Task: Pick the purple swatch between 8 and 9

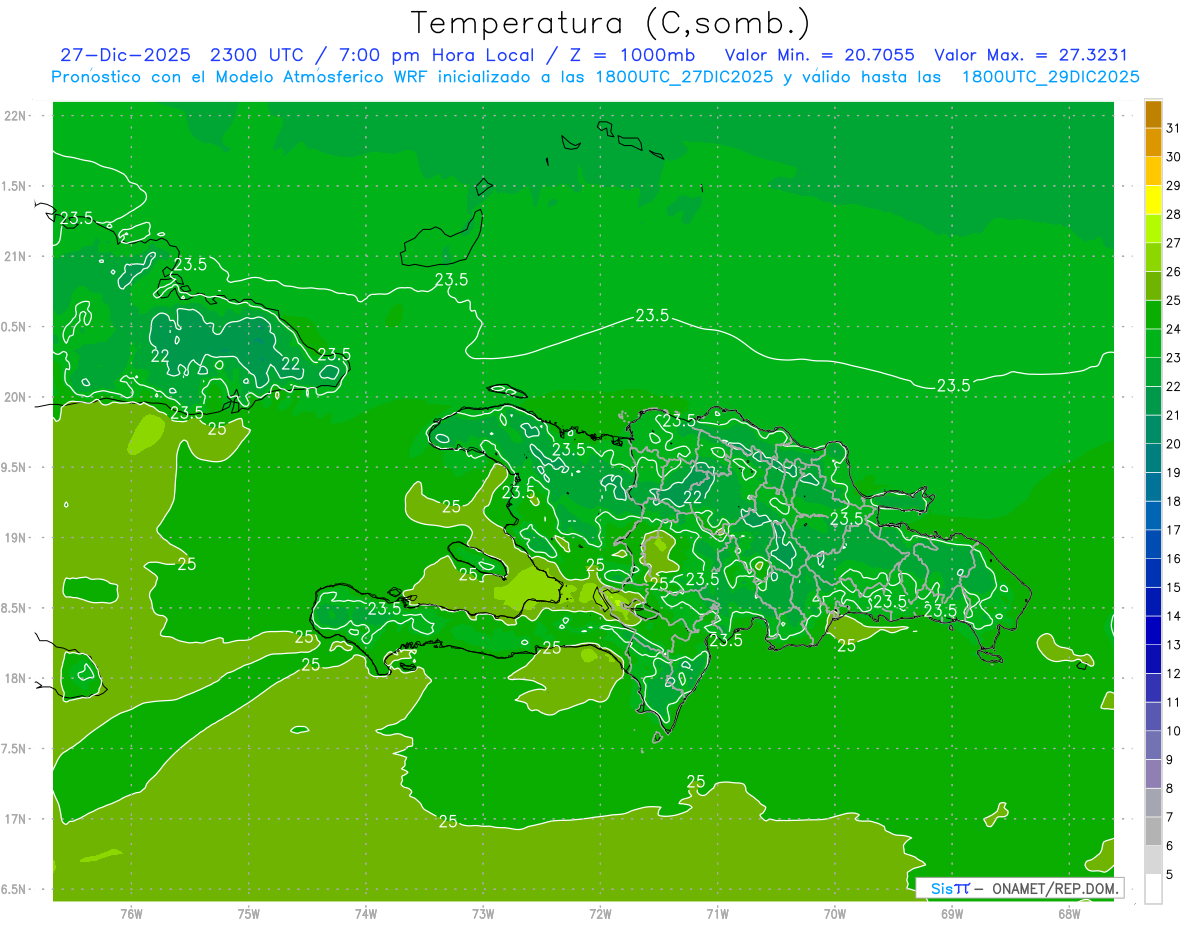Action: (1153, 774)
